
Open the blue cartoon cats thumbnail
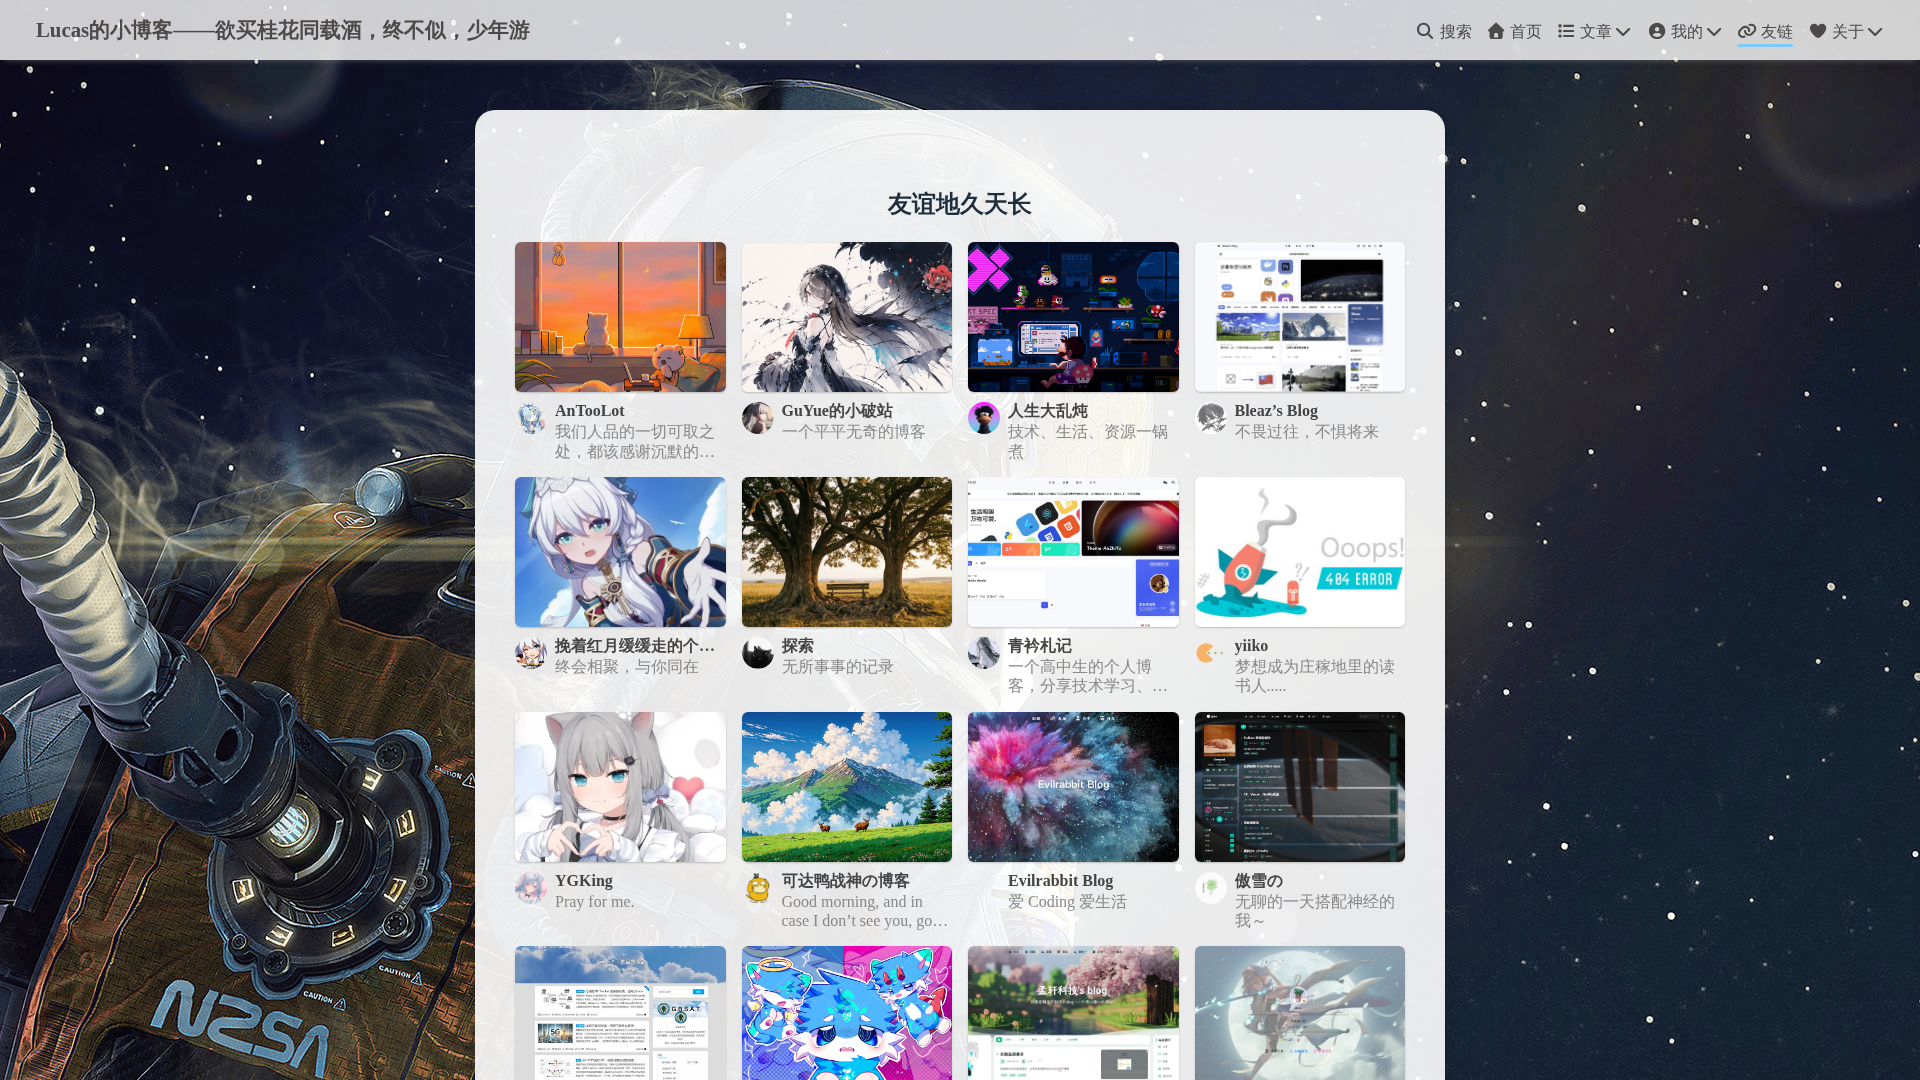(x=847, y=1013)
